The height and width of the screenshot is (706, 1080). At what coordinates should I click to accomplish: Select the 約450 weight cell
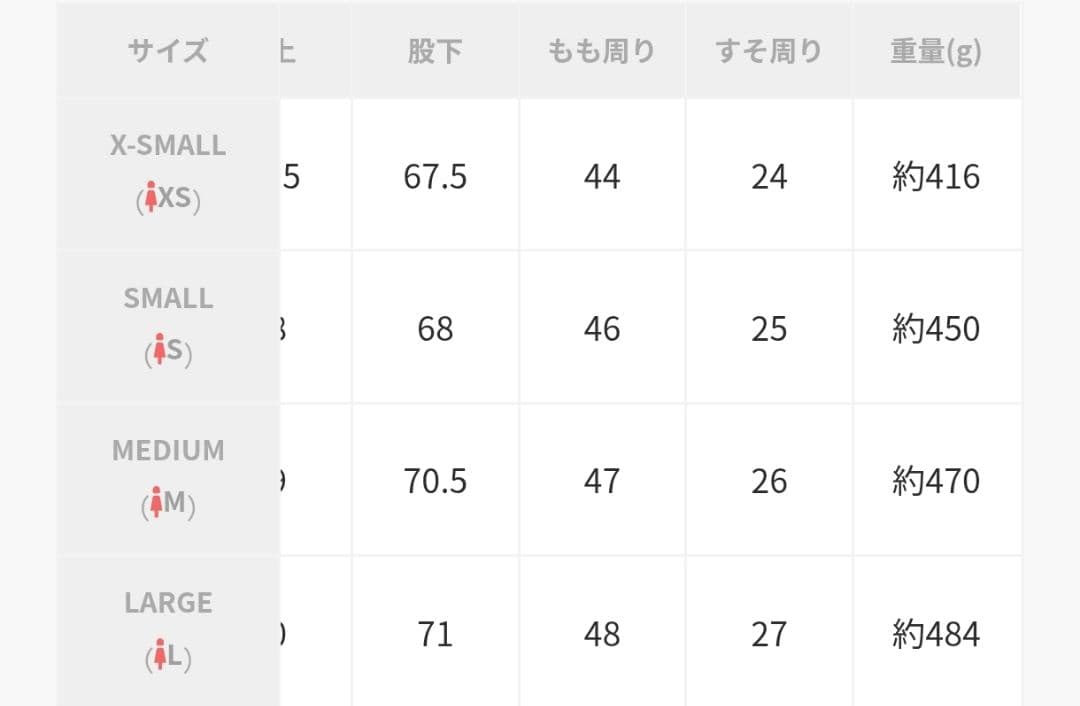click(x=936, y=329)
